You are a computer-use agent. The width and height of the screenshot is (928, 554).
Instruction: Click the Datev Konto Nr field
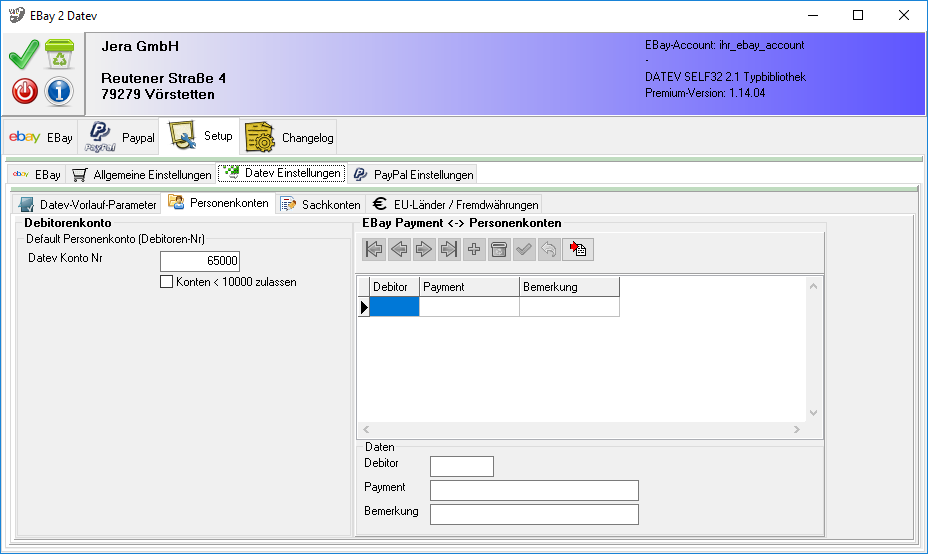coord(200,261)
